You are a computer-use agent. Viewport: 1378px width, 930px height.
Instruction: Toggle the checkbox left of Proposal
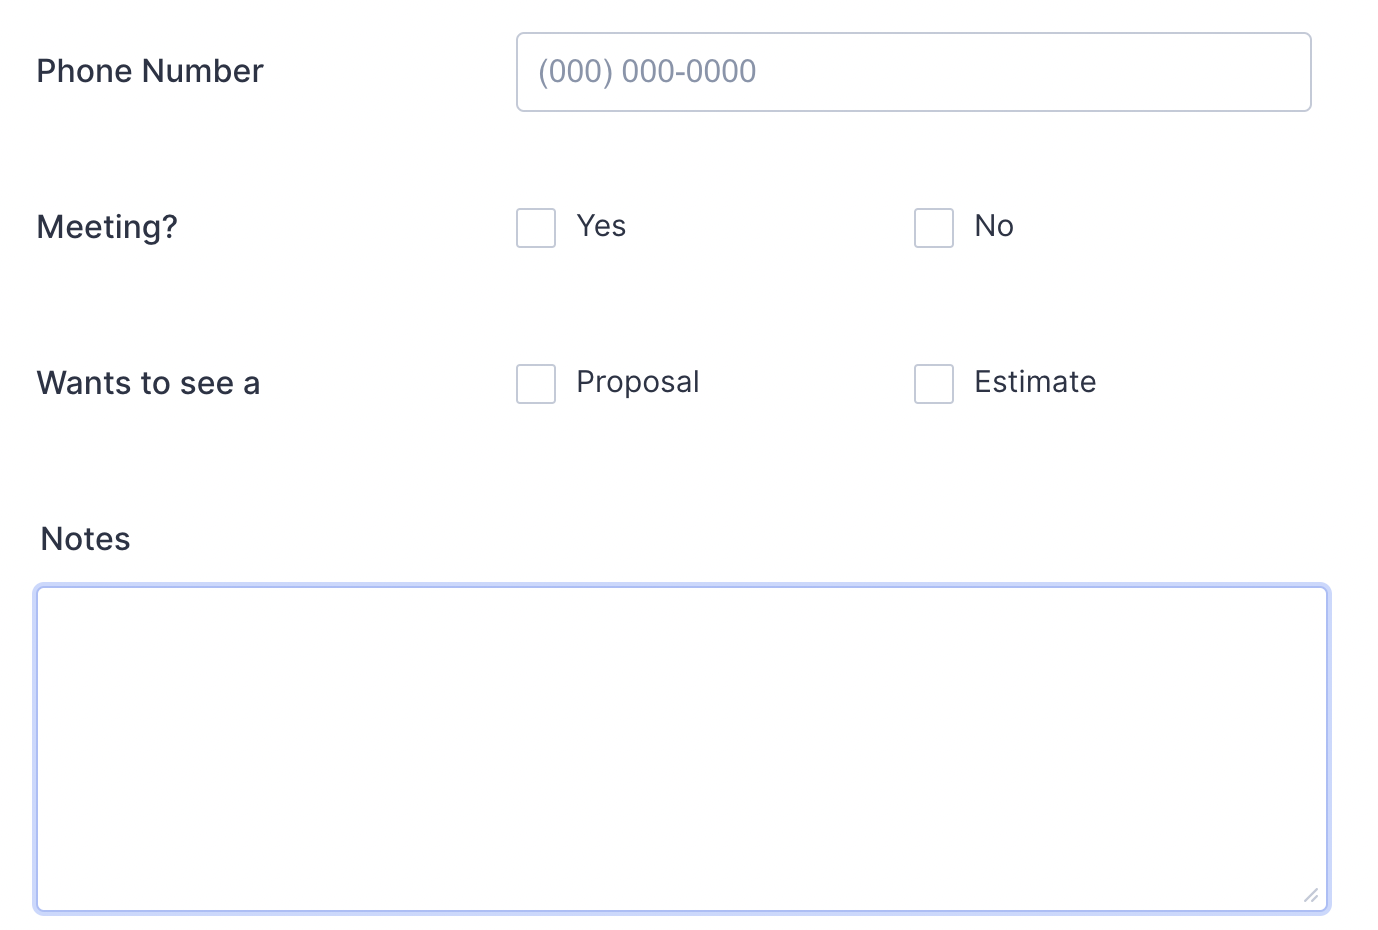pos(536,384)
